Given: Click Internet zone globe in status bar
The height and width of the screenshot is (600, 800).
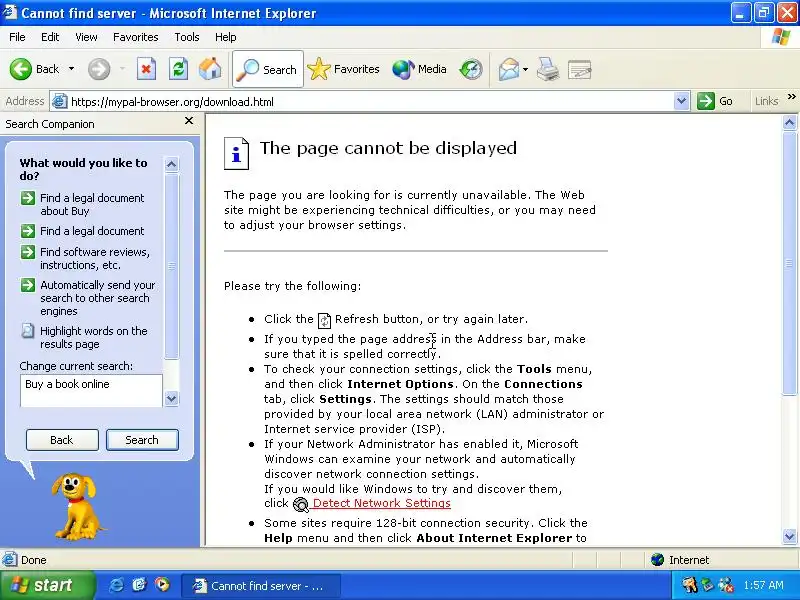Looking at the screenshot, I should tap(658, 560).
